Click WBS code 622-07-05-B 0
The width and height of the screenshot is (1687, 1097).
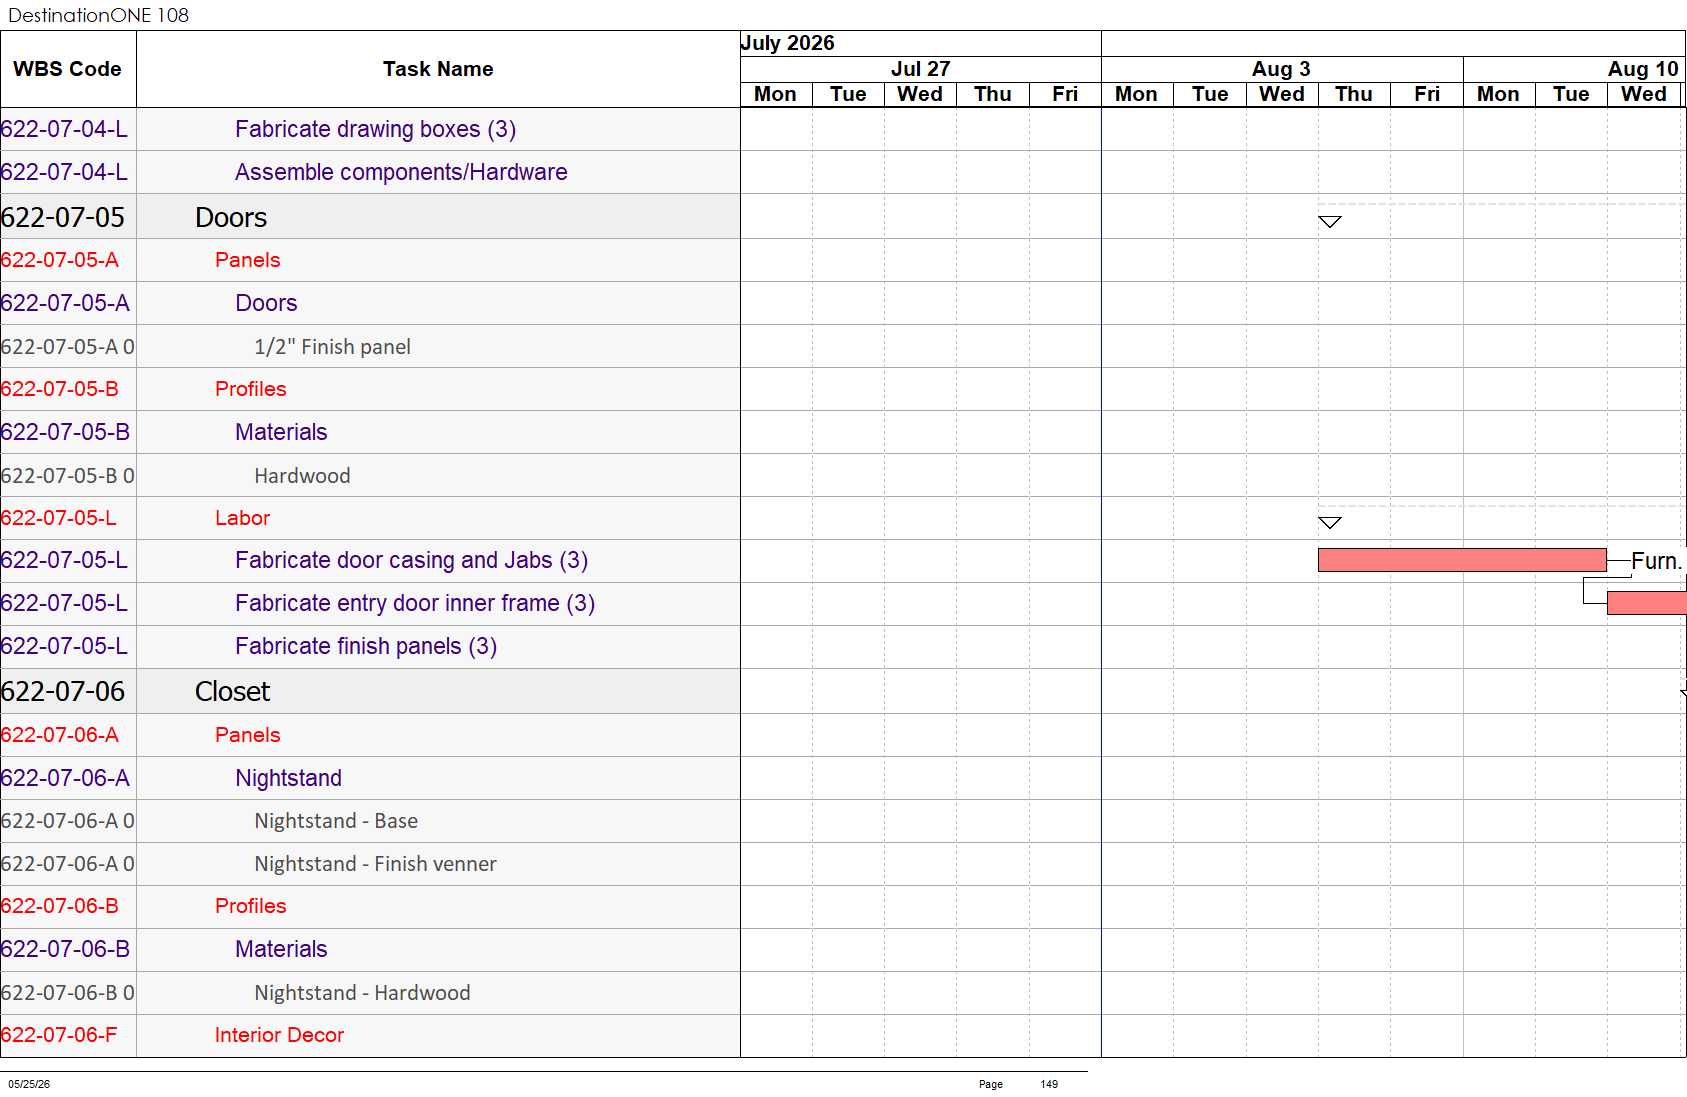(x=68, y=476)
